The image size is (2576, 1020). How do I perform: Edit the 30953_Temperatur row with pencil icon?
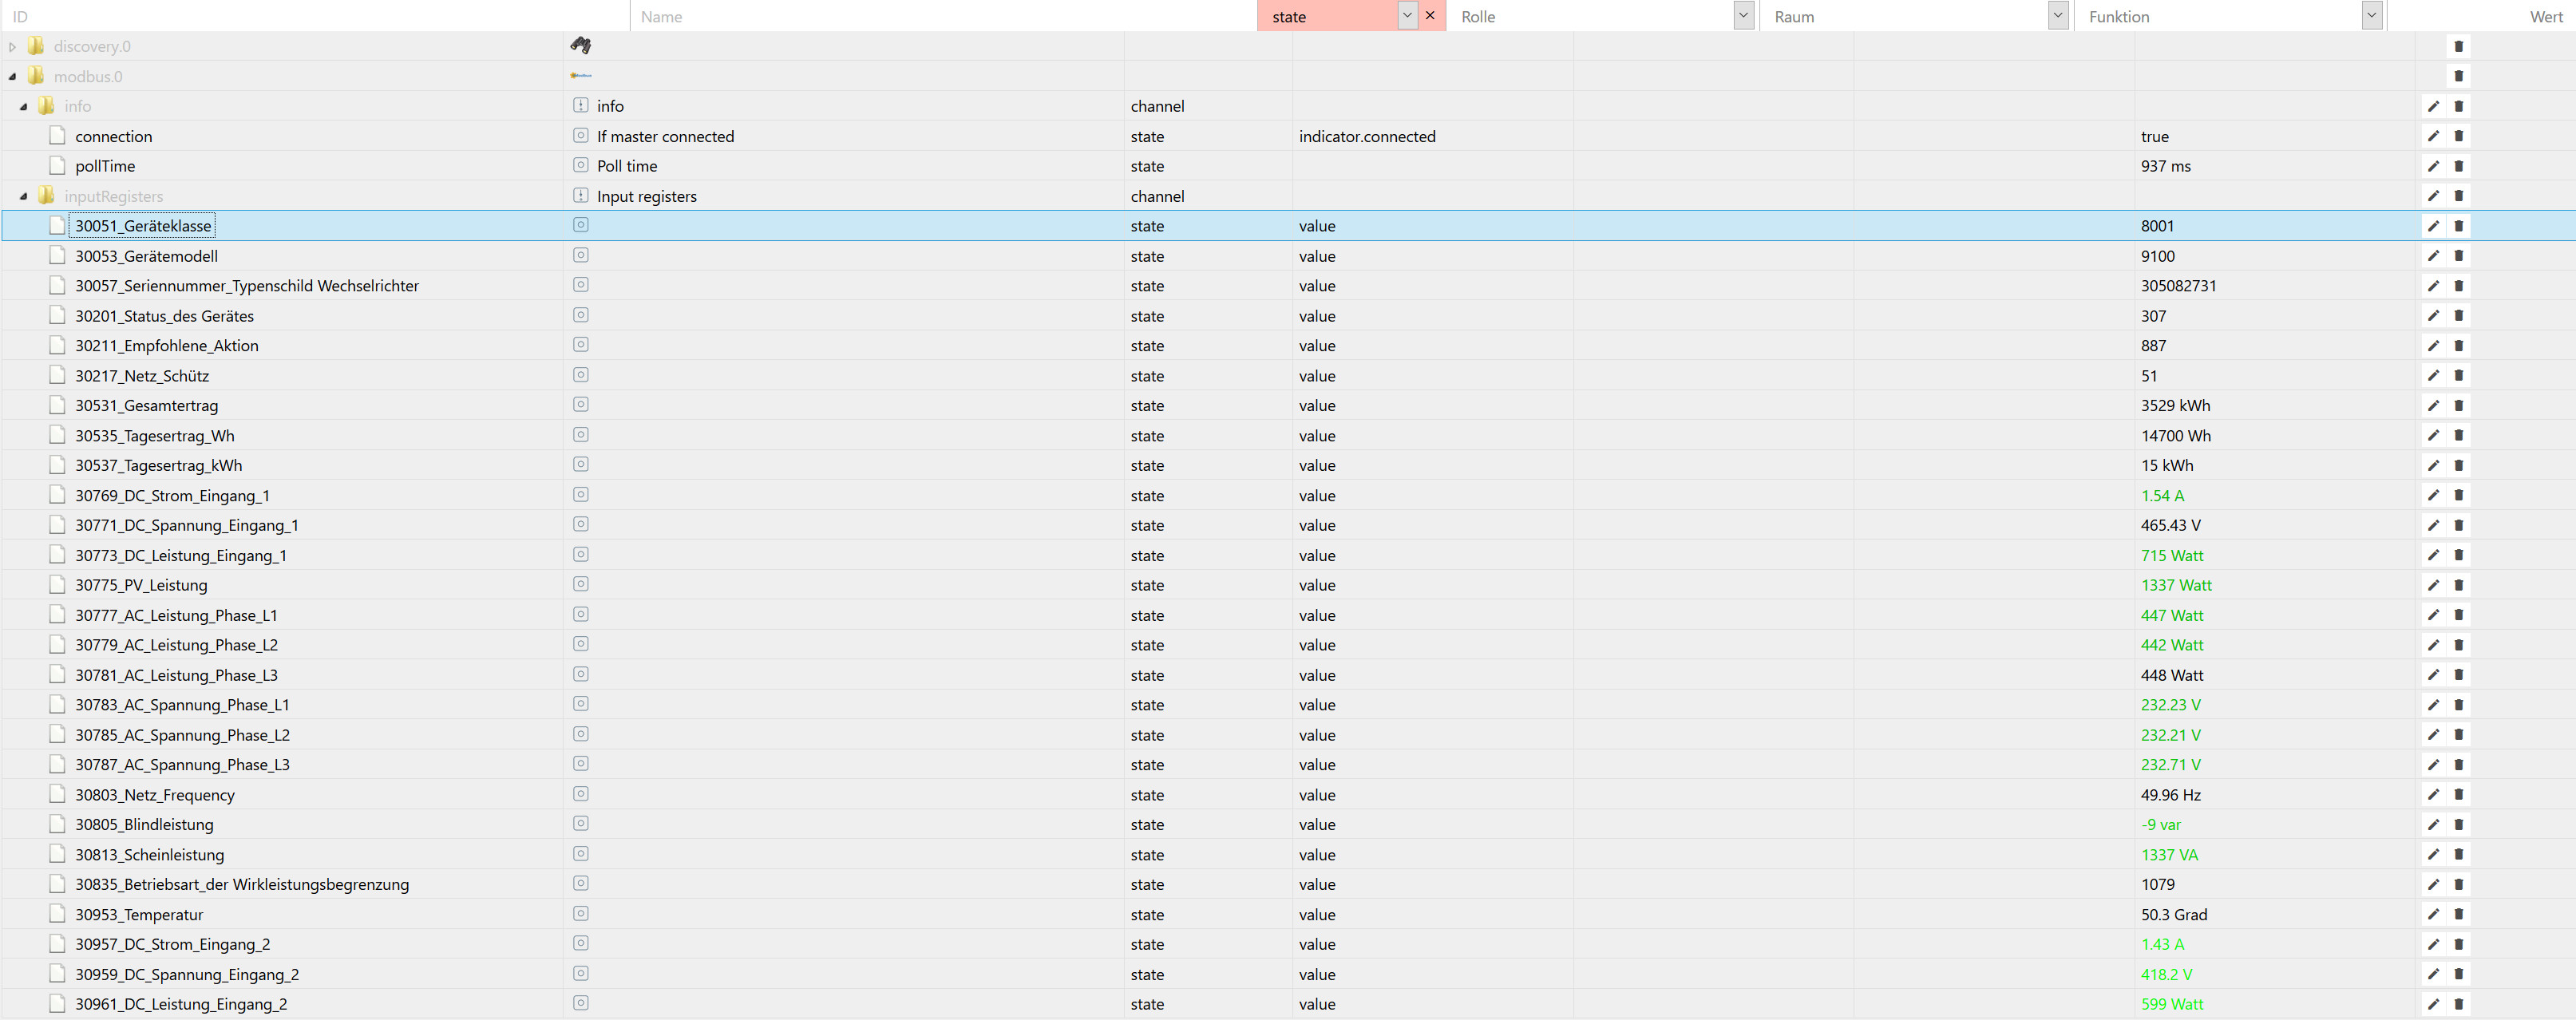[x=2433, y=914]
